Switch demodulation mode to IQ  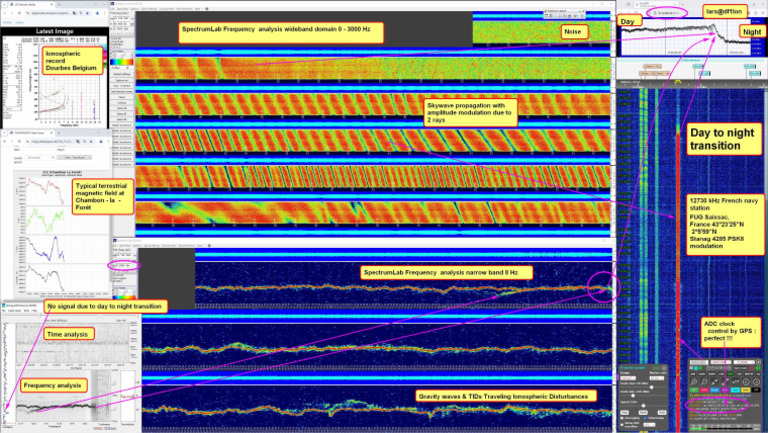758,374
